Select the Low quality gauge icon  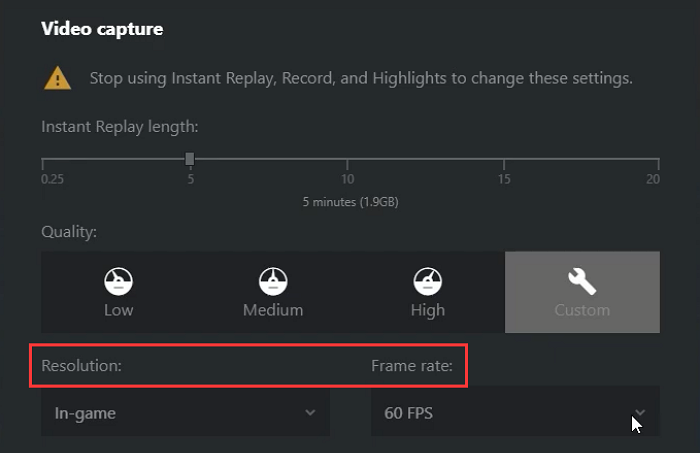point(119,281)
